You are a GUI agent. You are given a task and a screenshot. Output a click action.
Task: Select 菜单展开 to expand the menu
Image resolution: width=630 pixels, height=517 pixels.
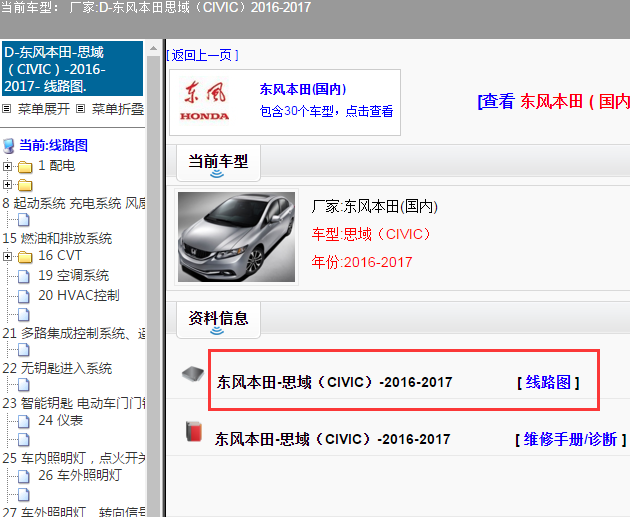[x=44, y=109]
